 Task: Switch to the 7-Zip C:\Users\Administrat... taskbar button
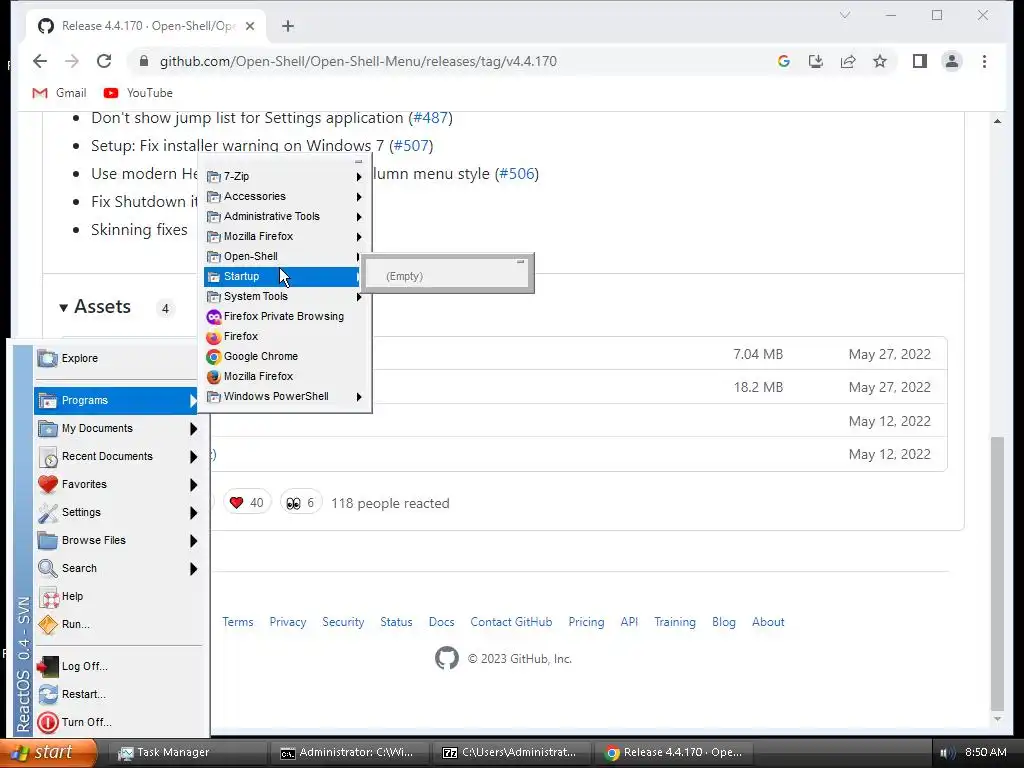point(511,753)
